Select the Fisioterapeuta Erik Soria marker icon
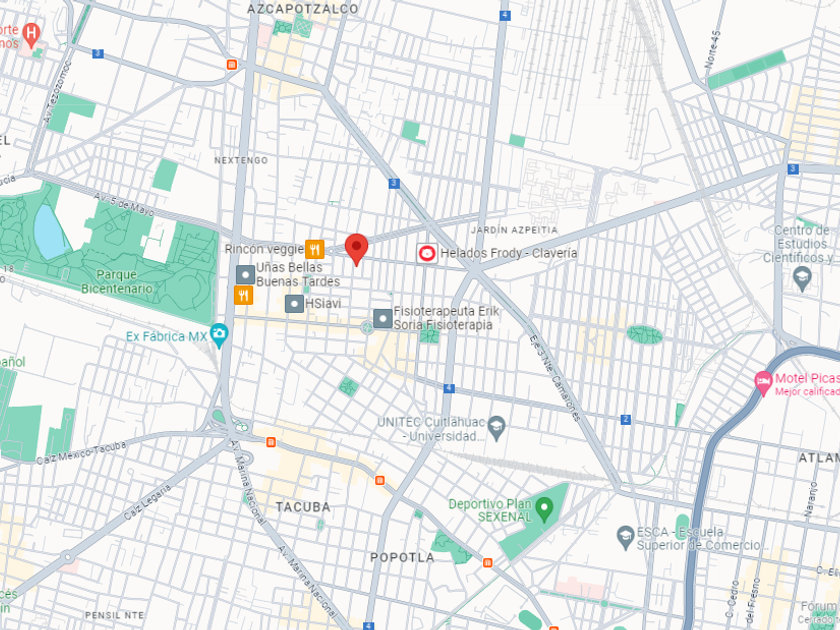Viewport: 840px width, 630px height. 382,318
